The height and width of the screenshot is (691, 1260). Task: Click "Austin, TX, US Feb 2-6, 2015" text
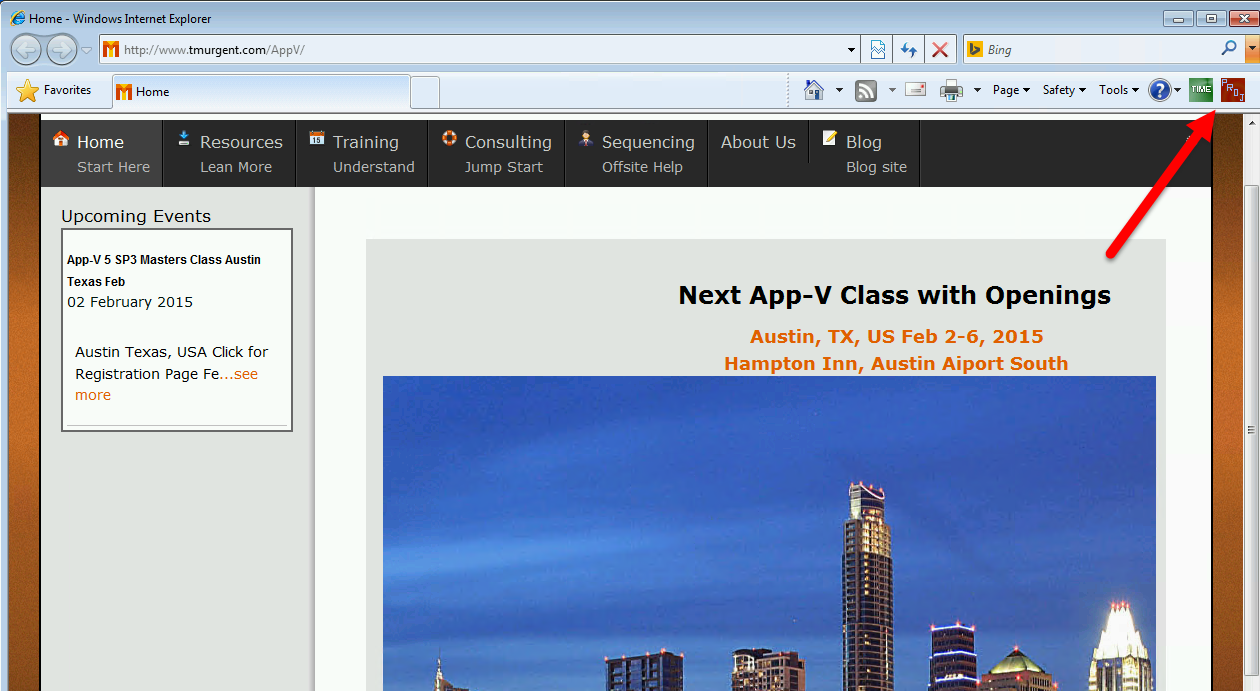897,337
